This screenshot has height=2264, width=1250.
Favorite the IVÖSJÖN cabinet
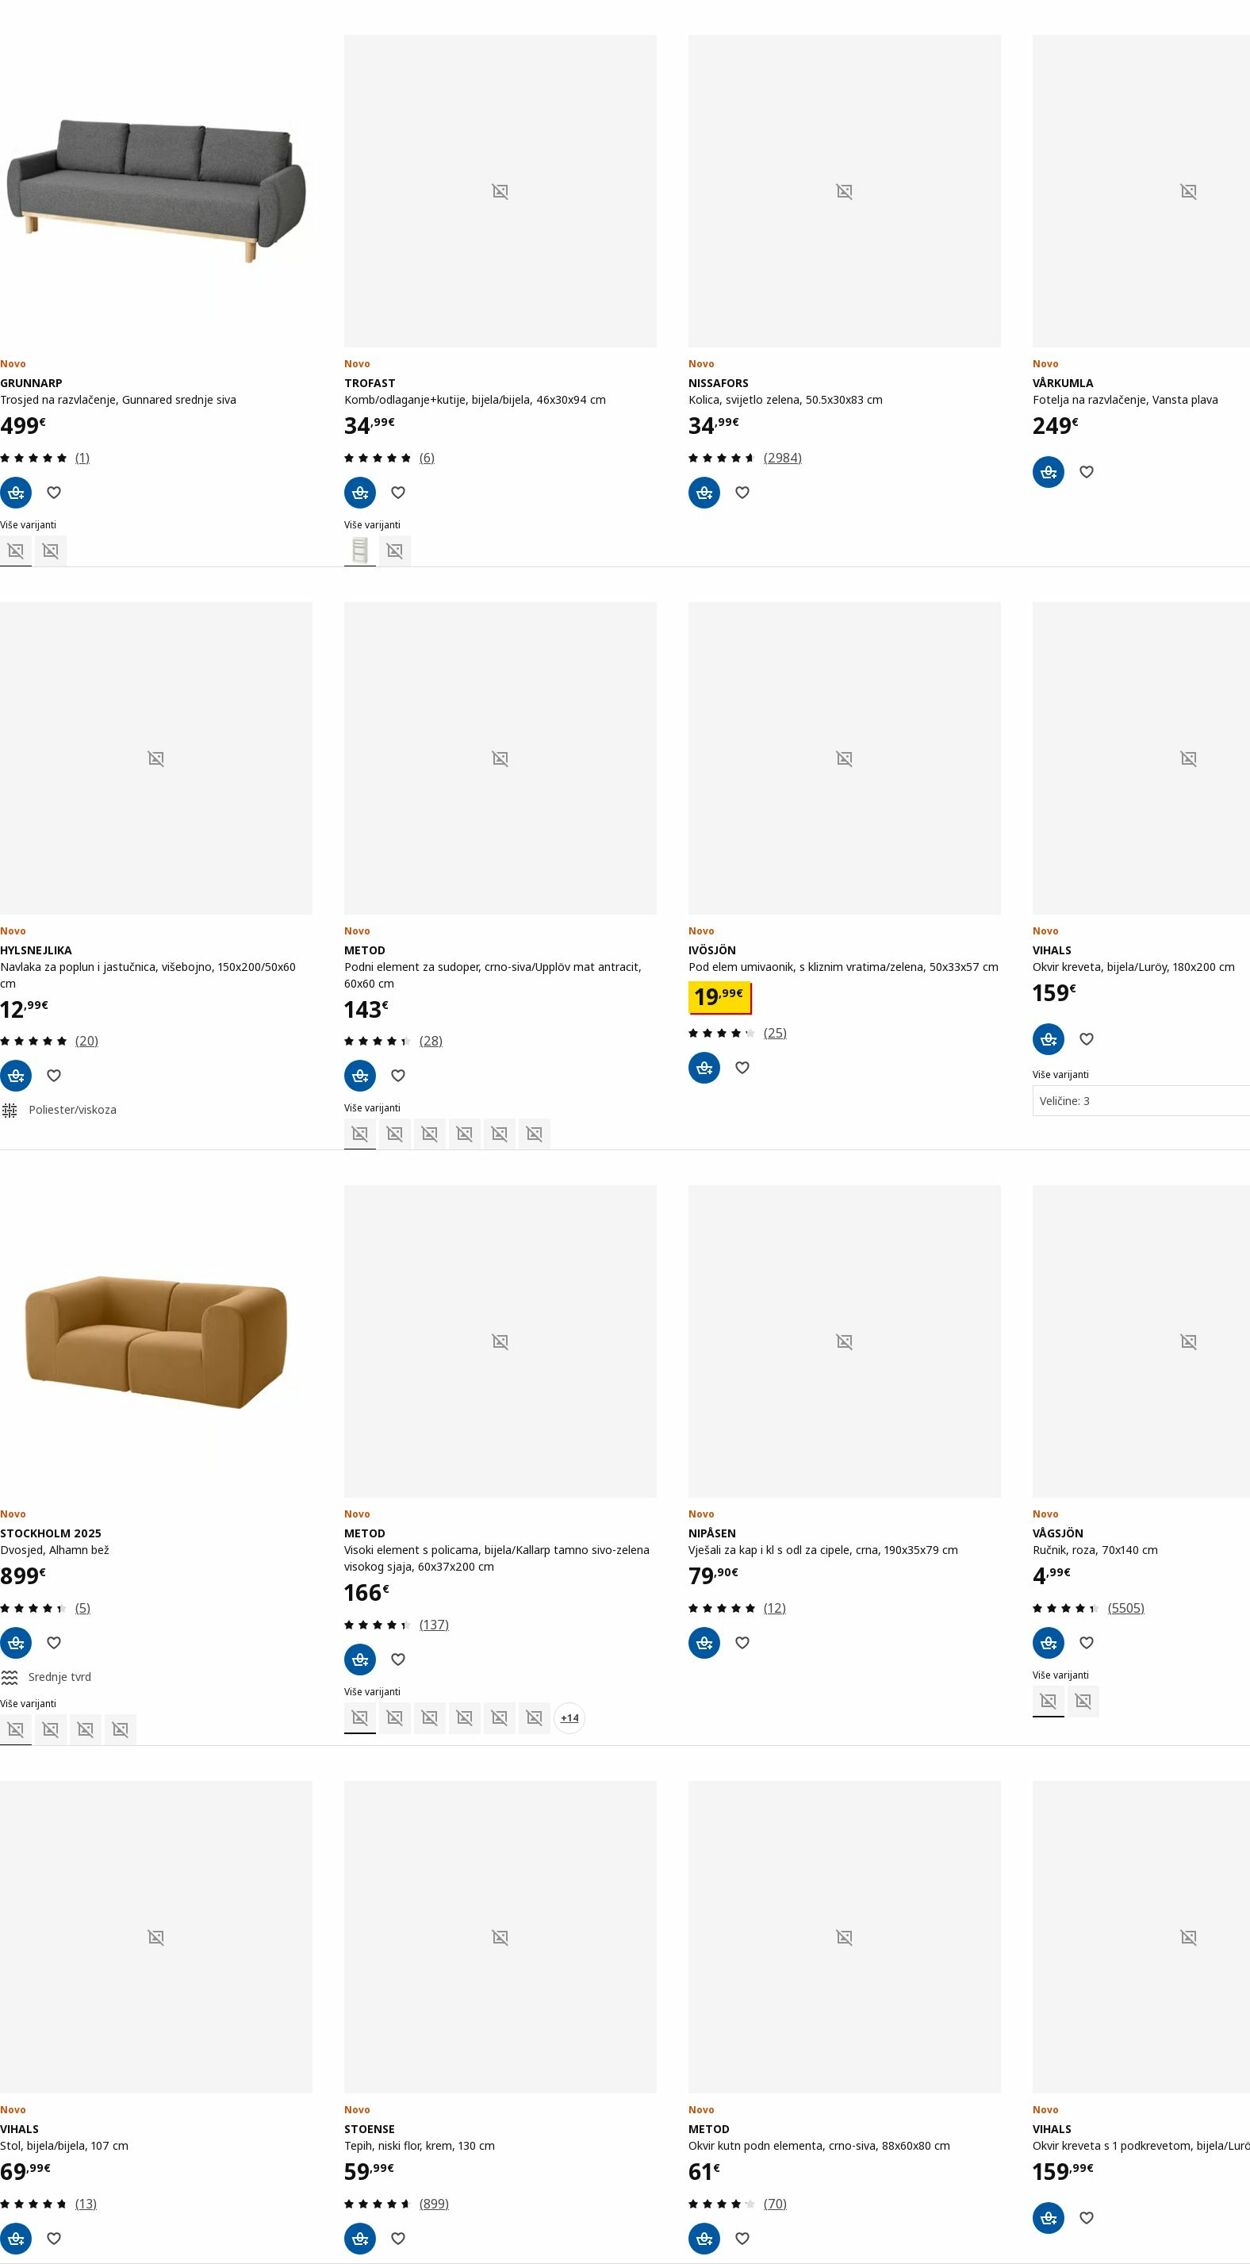[742, 1067]
